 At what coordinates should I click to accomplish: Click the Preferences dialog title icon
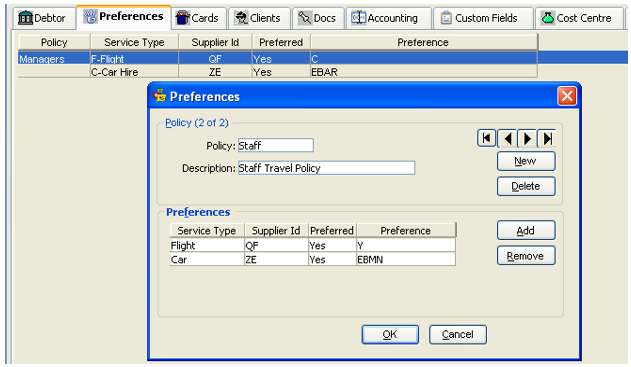pyautogui.click(x=159, y=95)
